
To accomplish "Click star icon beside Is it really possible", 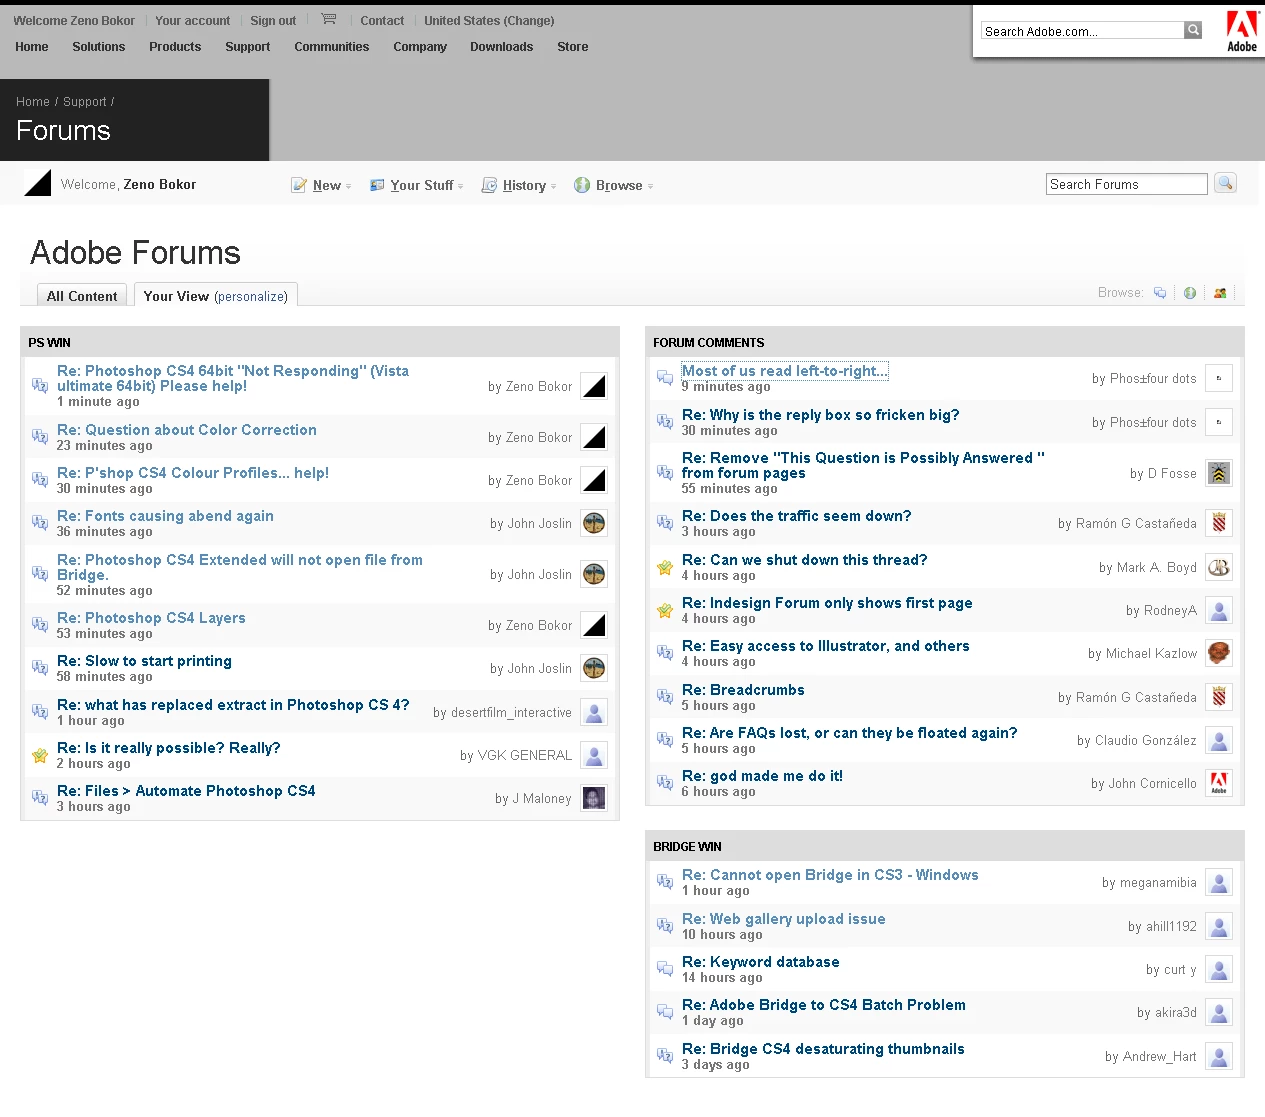I will click(40, 755).
